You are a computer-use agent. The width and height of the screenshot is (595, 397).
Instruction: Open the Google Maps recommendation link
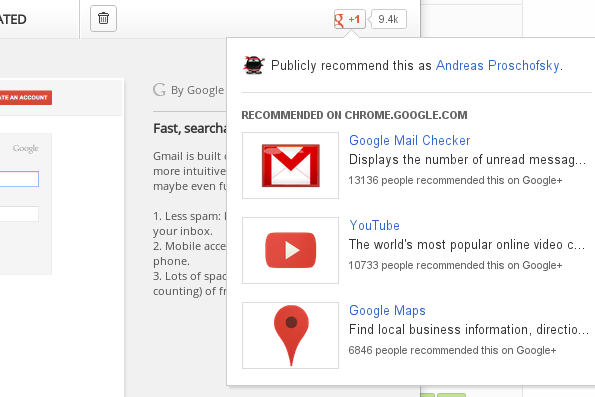click(387, 310)
